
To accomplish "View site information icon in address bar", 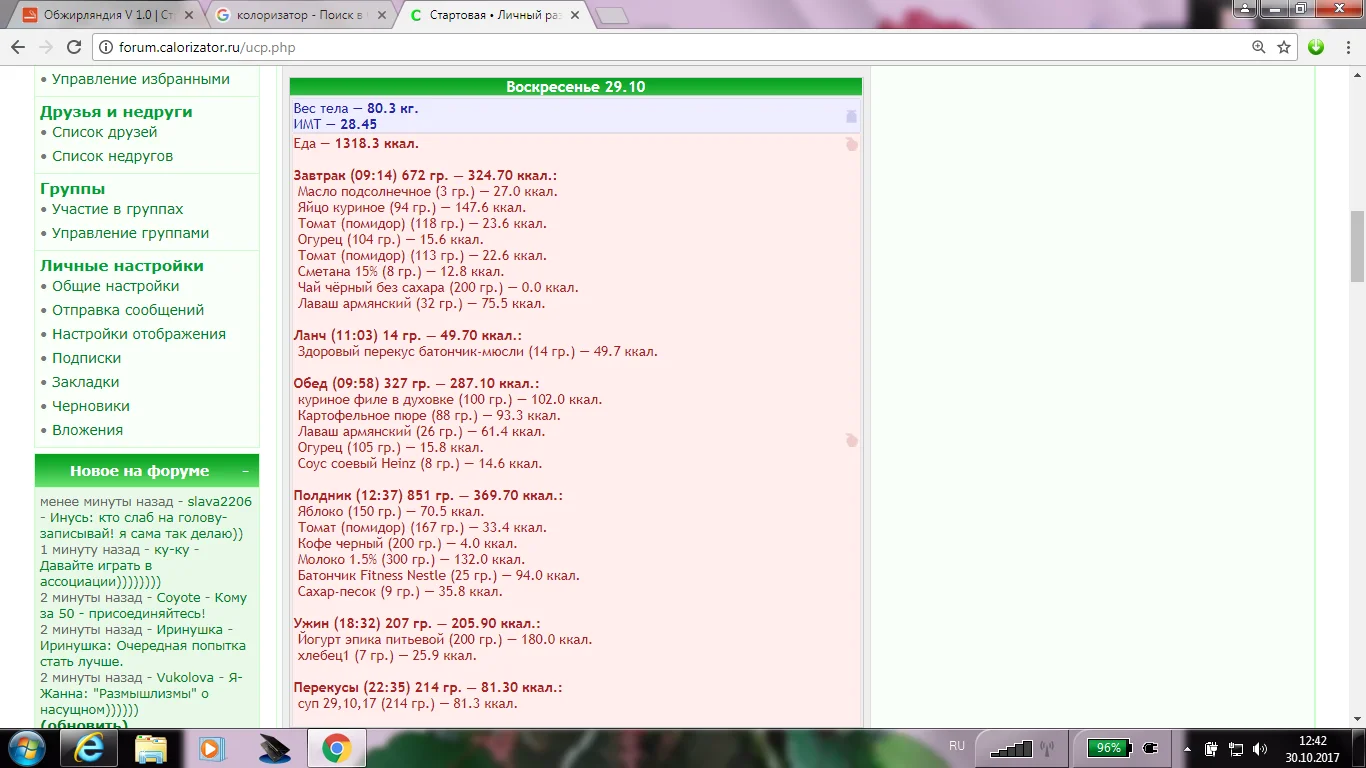I will pos(106,47).
